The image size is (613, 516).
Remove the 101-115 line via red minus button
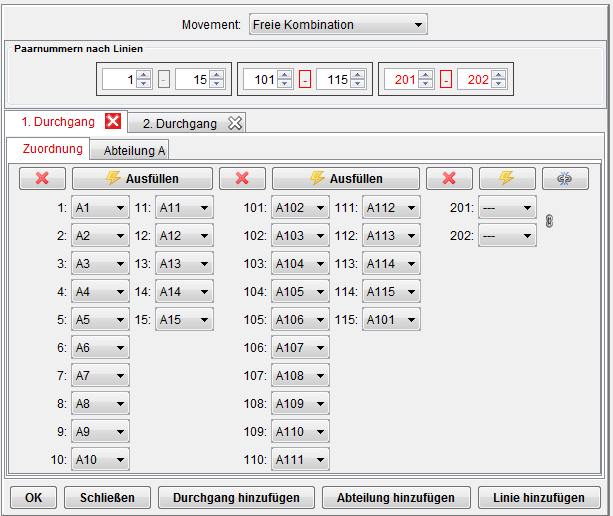[x=304, y=79]
